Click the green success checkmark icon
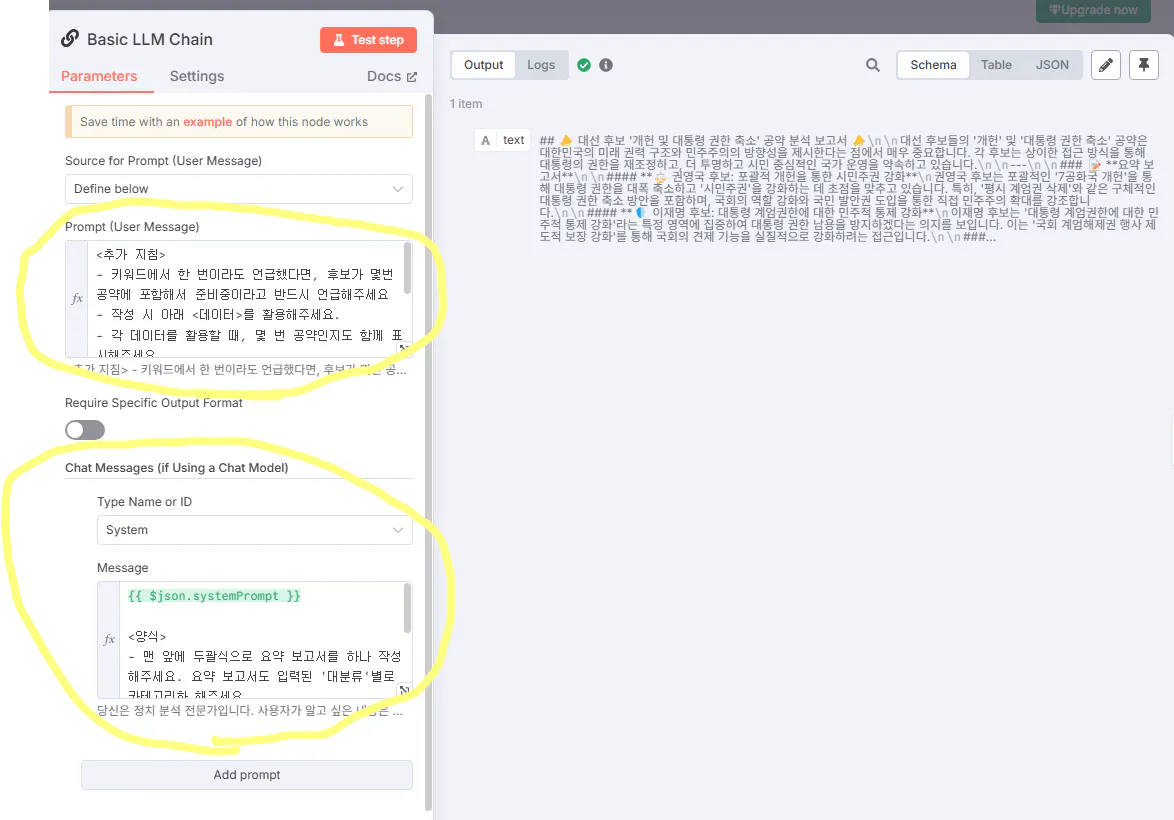Screen dimensions: 1174x820 pos(584,64)
